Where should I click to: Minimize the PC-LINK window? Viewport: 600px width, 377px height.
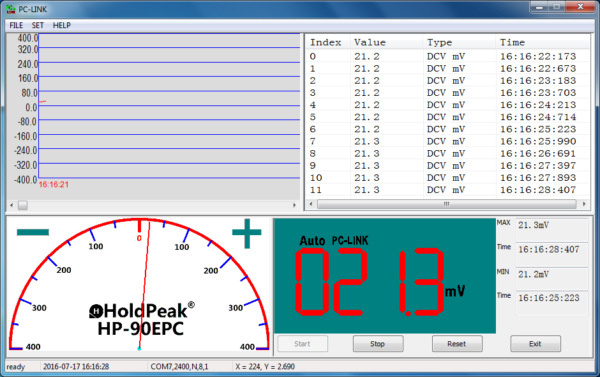(x=540, y=7)
